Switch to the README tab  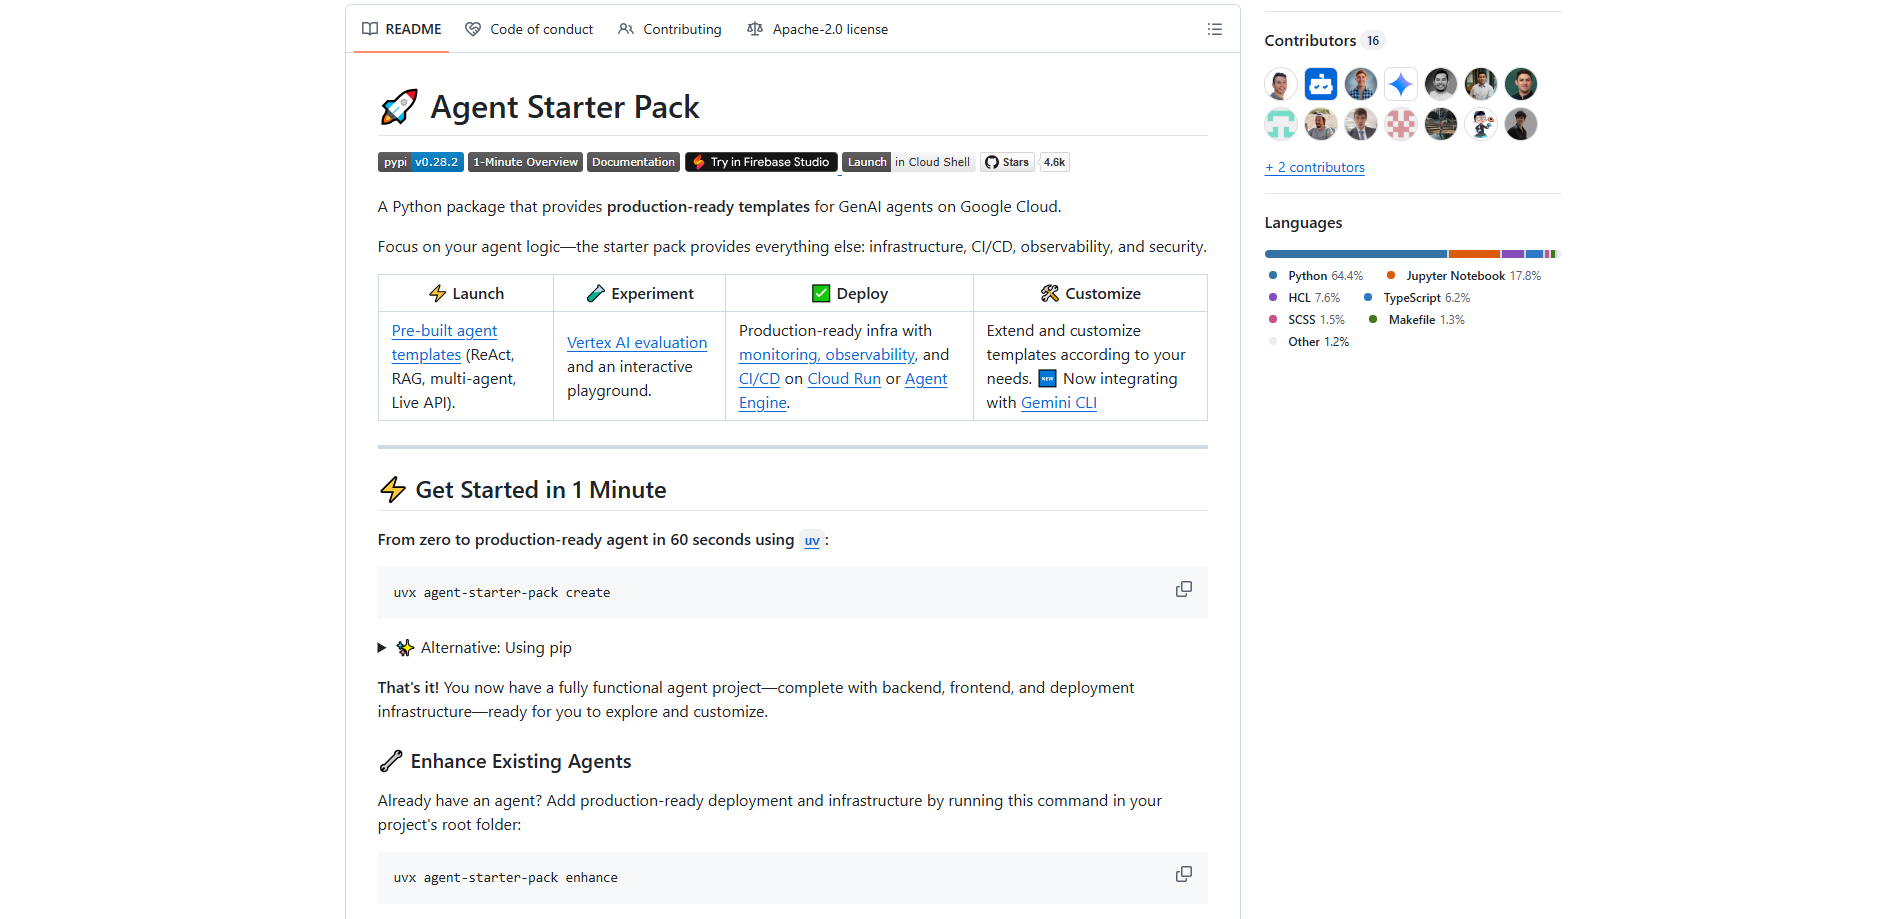point(402,30)
